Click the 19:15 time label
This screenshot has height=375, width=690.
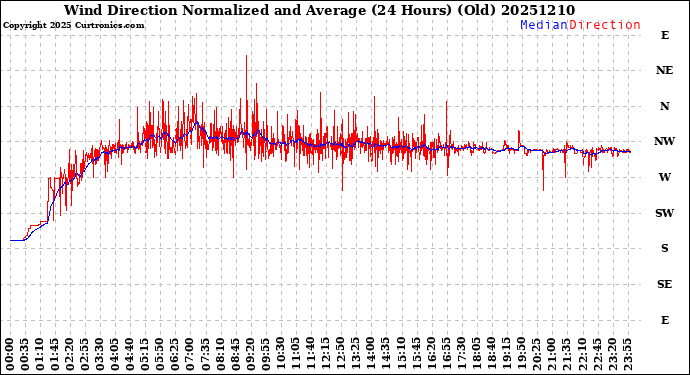pyautogui.click(x=506, y=354)
